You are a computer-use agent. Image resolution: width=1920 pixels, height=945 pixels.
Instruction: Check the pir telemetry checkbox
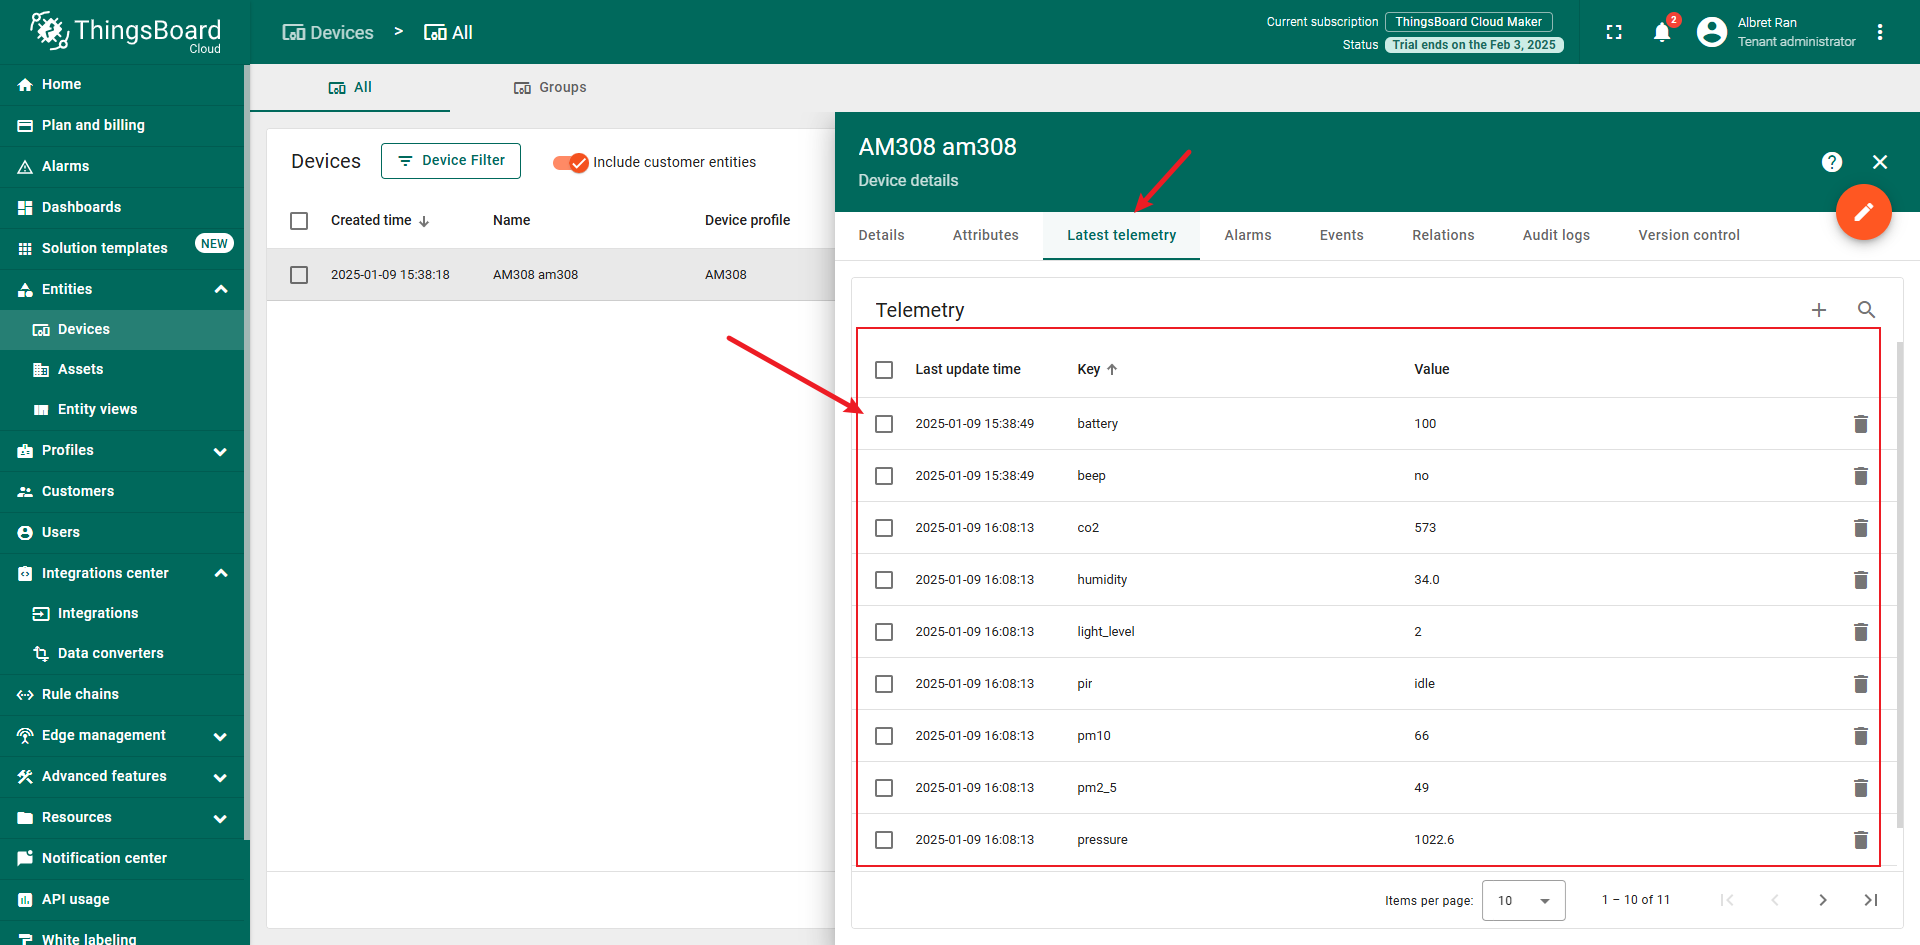click(x=884, y=684)
